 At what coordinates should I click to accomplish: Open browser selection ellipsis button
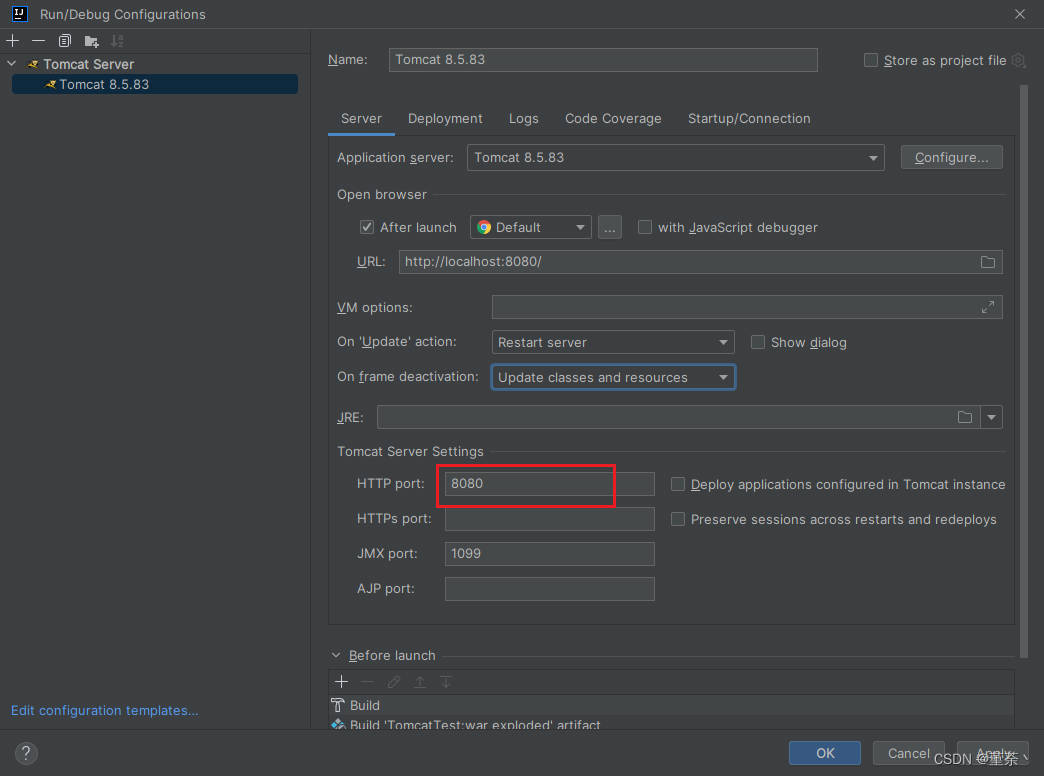click(x=609, y=227)
